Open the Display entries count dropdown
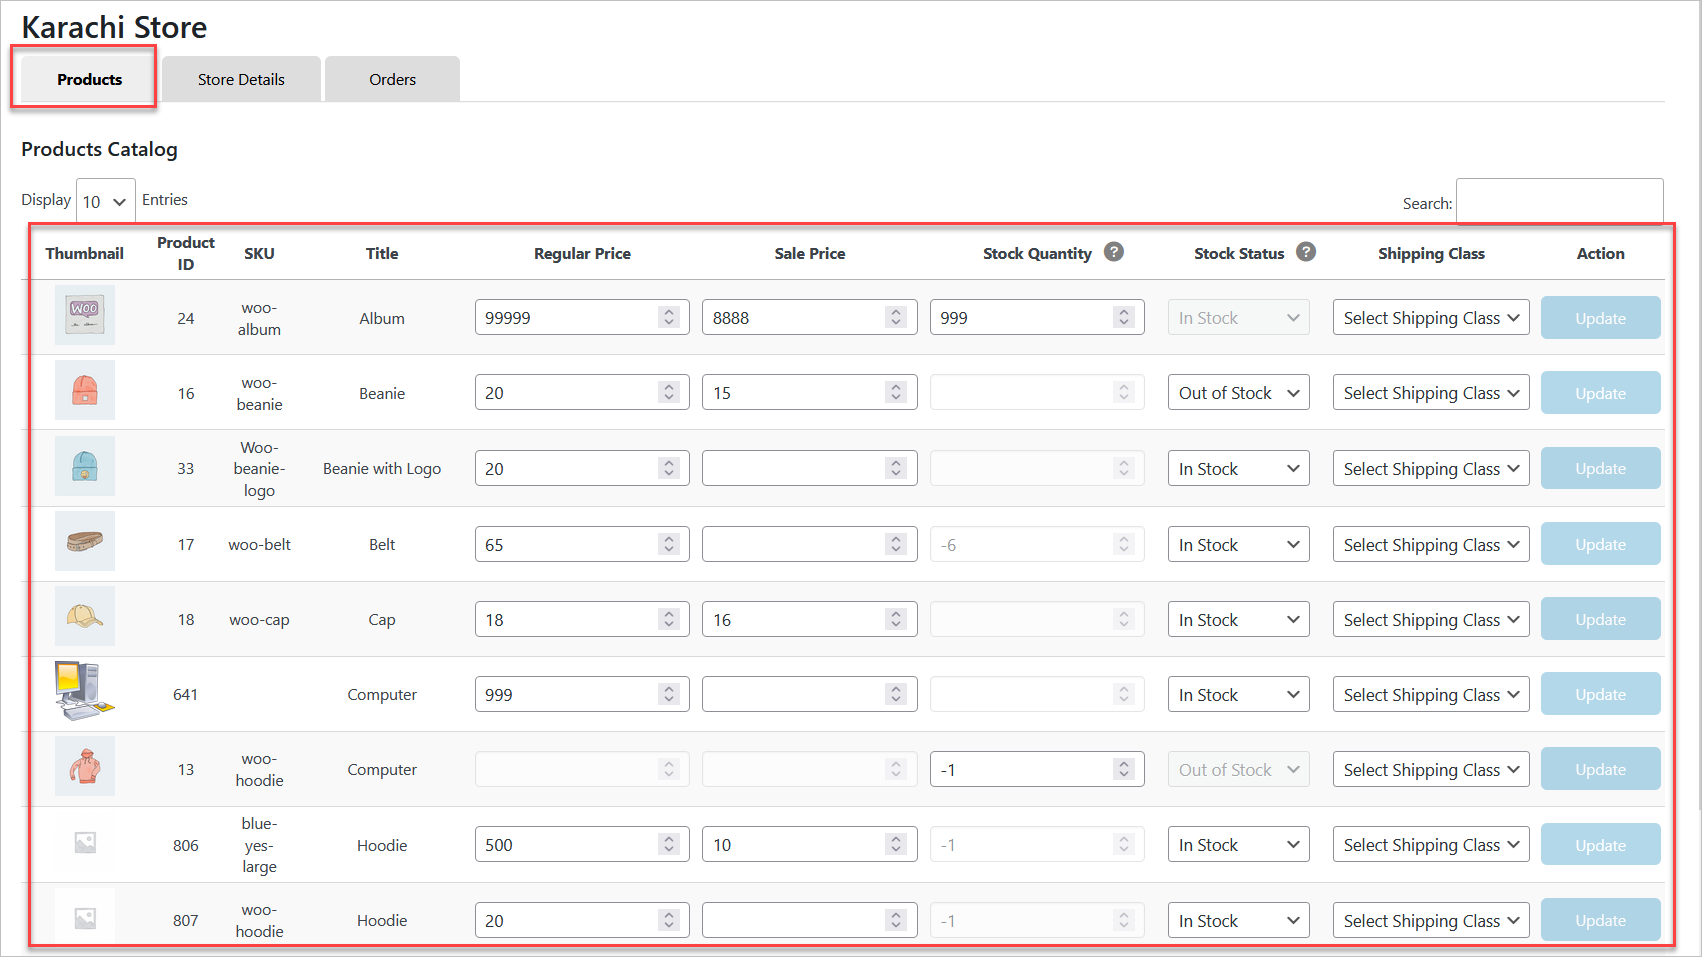The image size is (1702, 957). pos(104,200)
